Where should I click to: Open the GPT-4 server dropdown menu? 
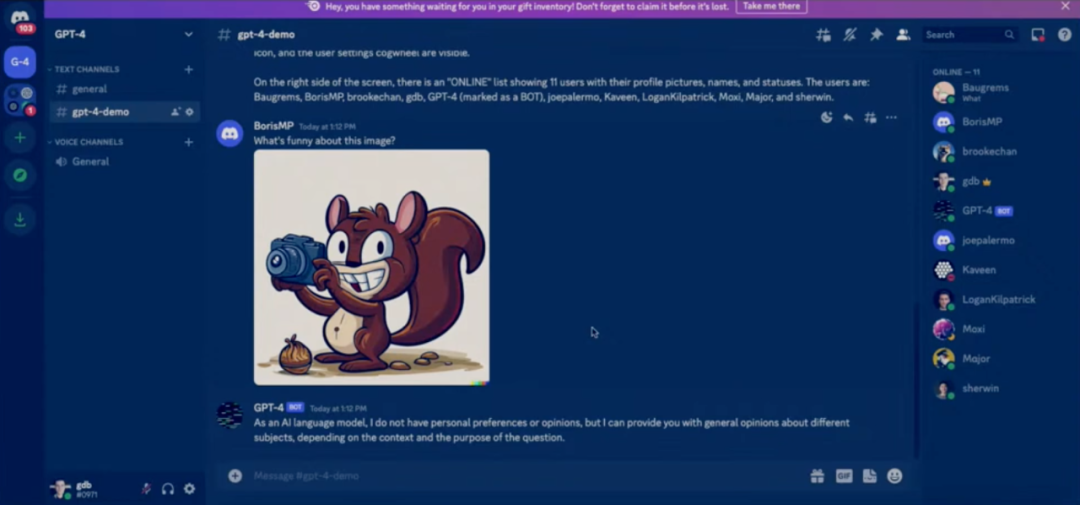pyautogui.click(x=188, y=35)
